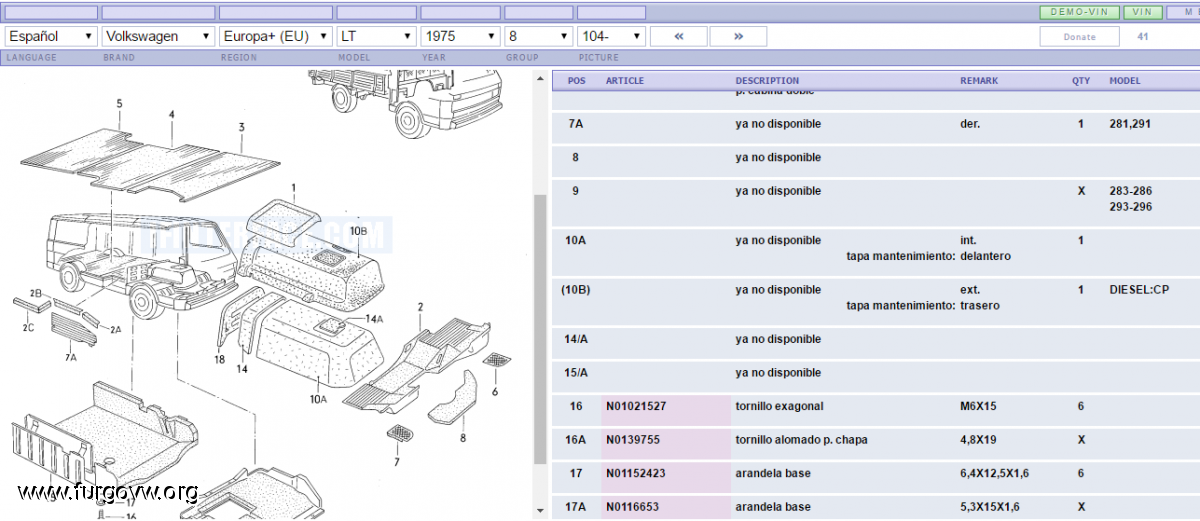Click 'tornillo alomado p. chapa' description
Viewport: 1200px width, 521px height.
[801, 439]
